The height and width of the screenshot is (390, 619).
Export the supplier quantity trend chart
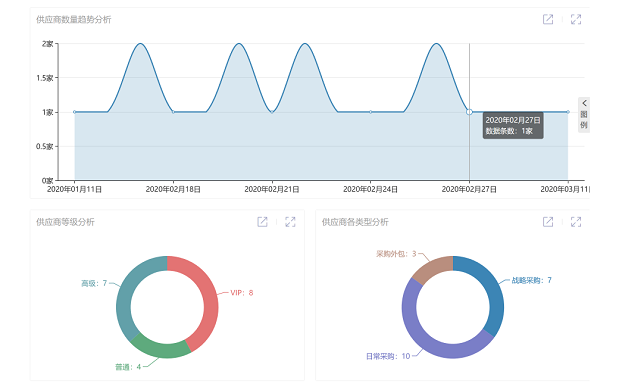coord(548,19)
